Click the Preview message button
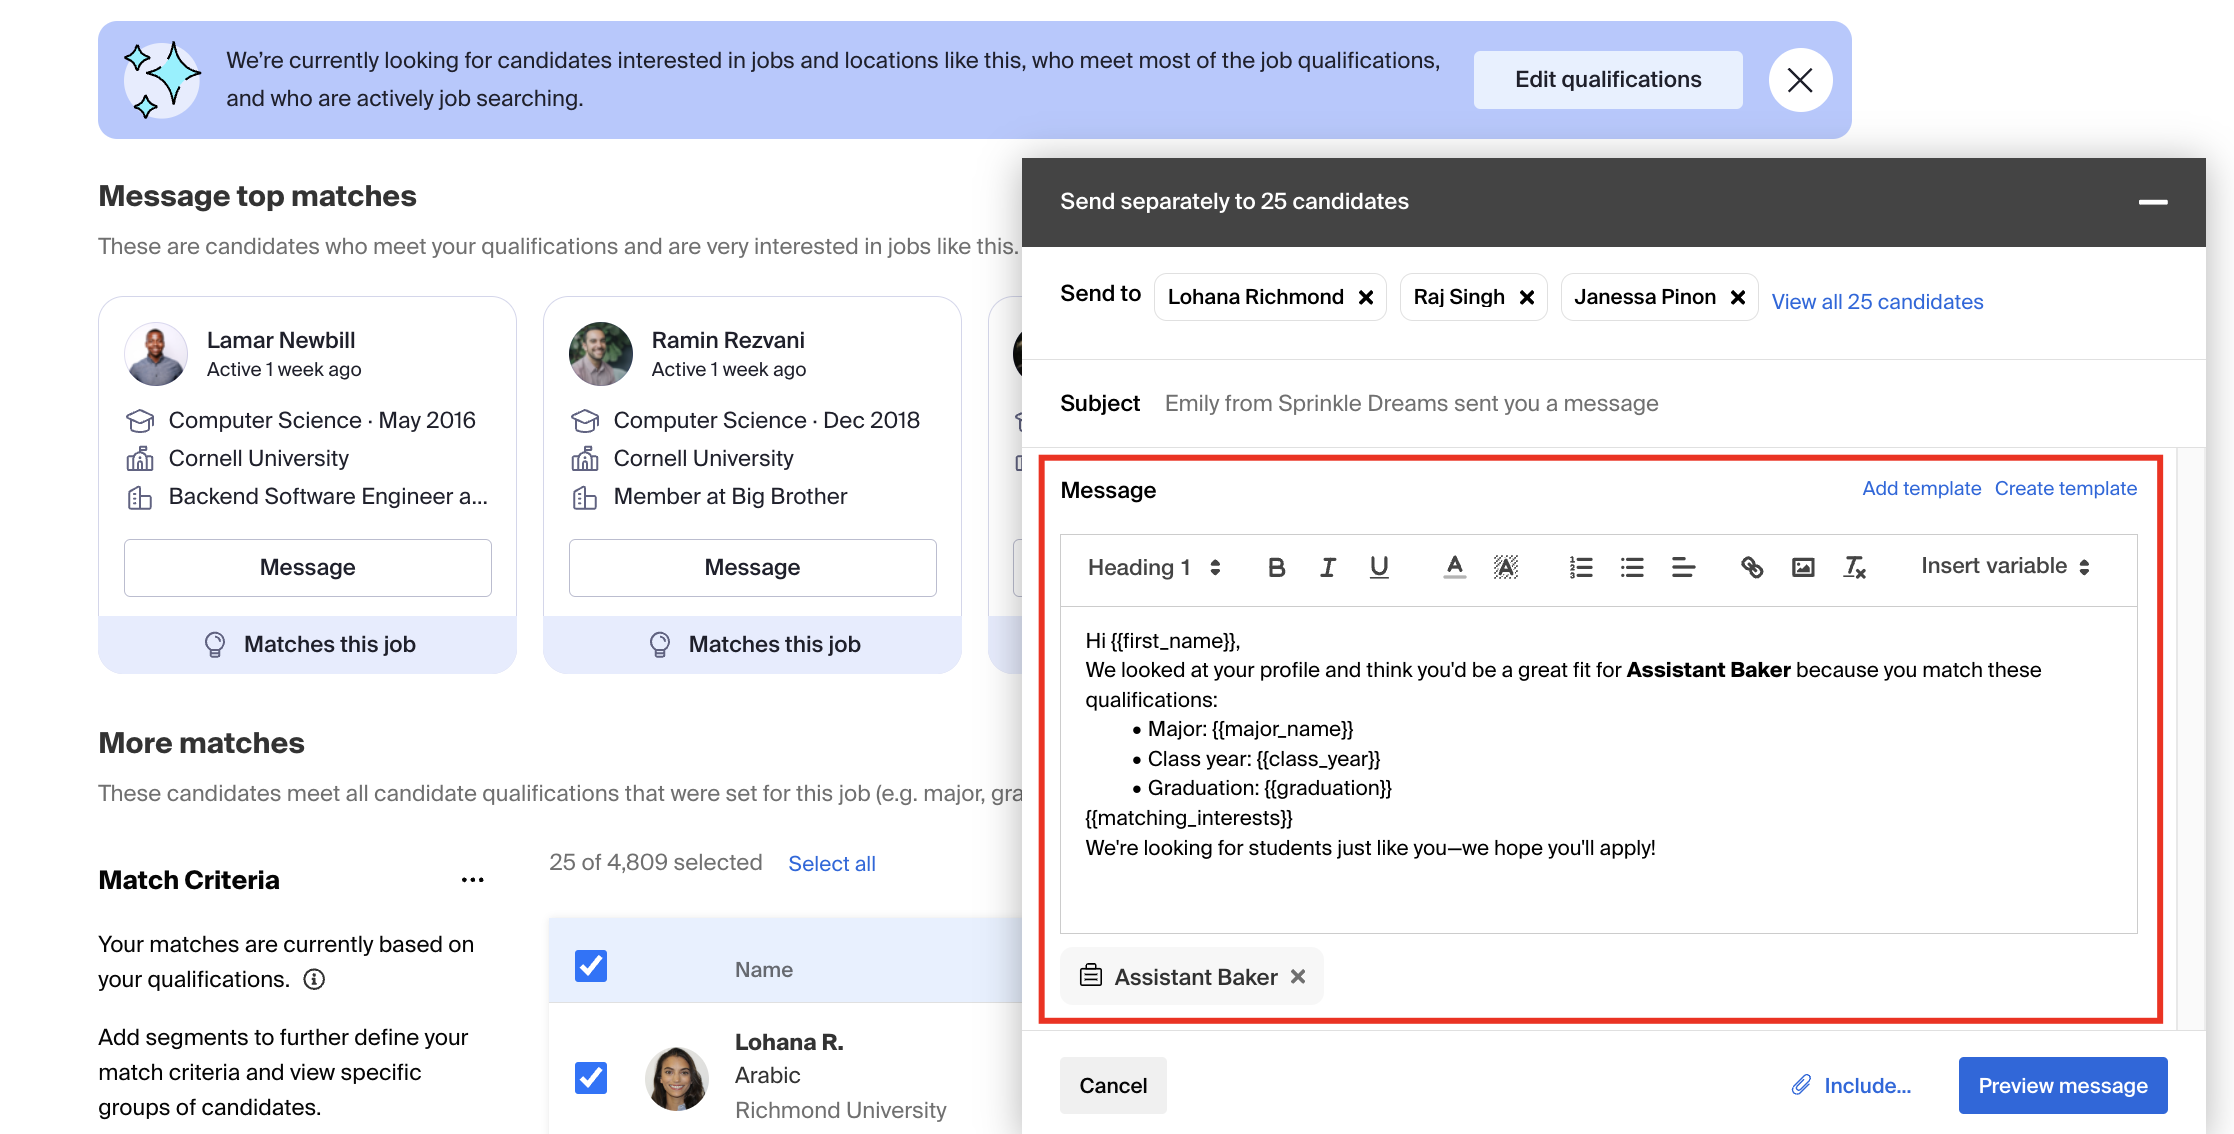The image size is (2234, 1134). pos(2062,1085)
